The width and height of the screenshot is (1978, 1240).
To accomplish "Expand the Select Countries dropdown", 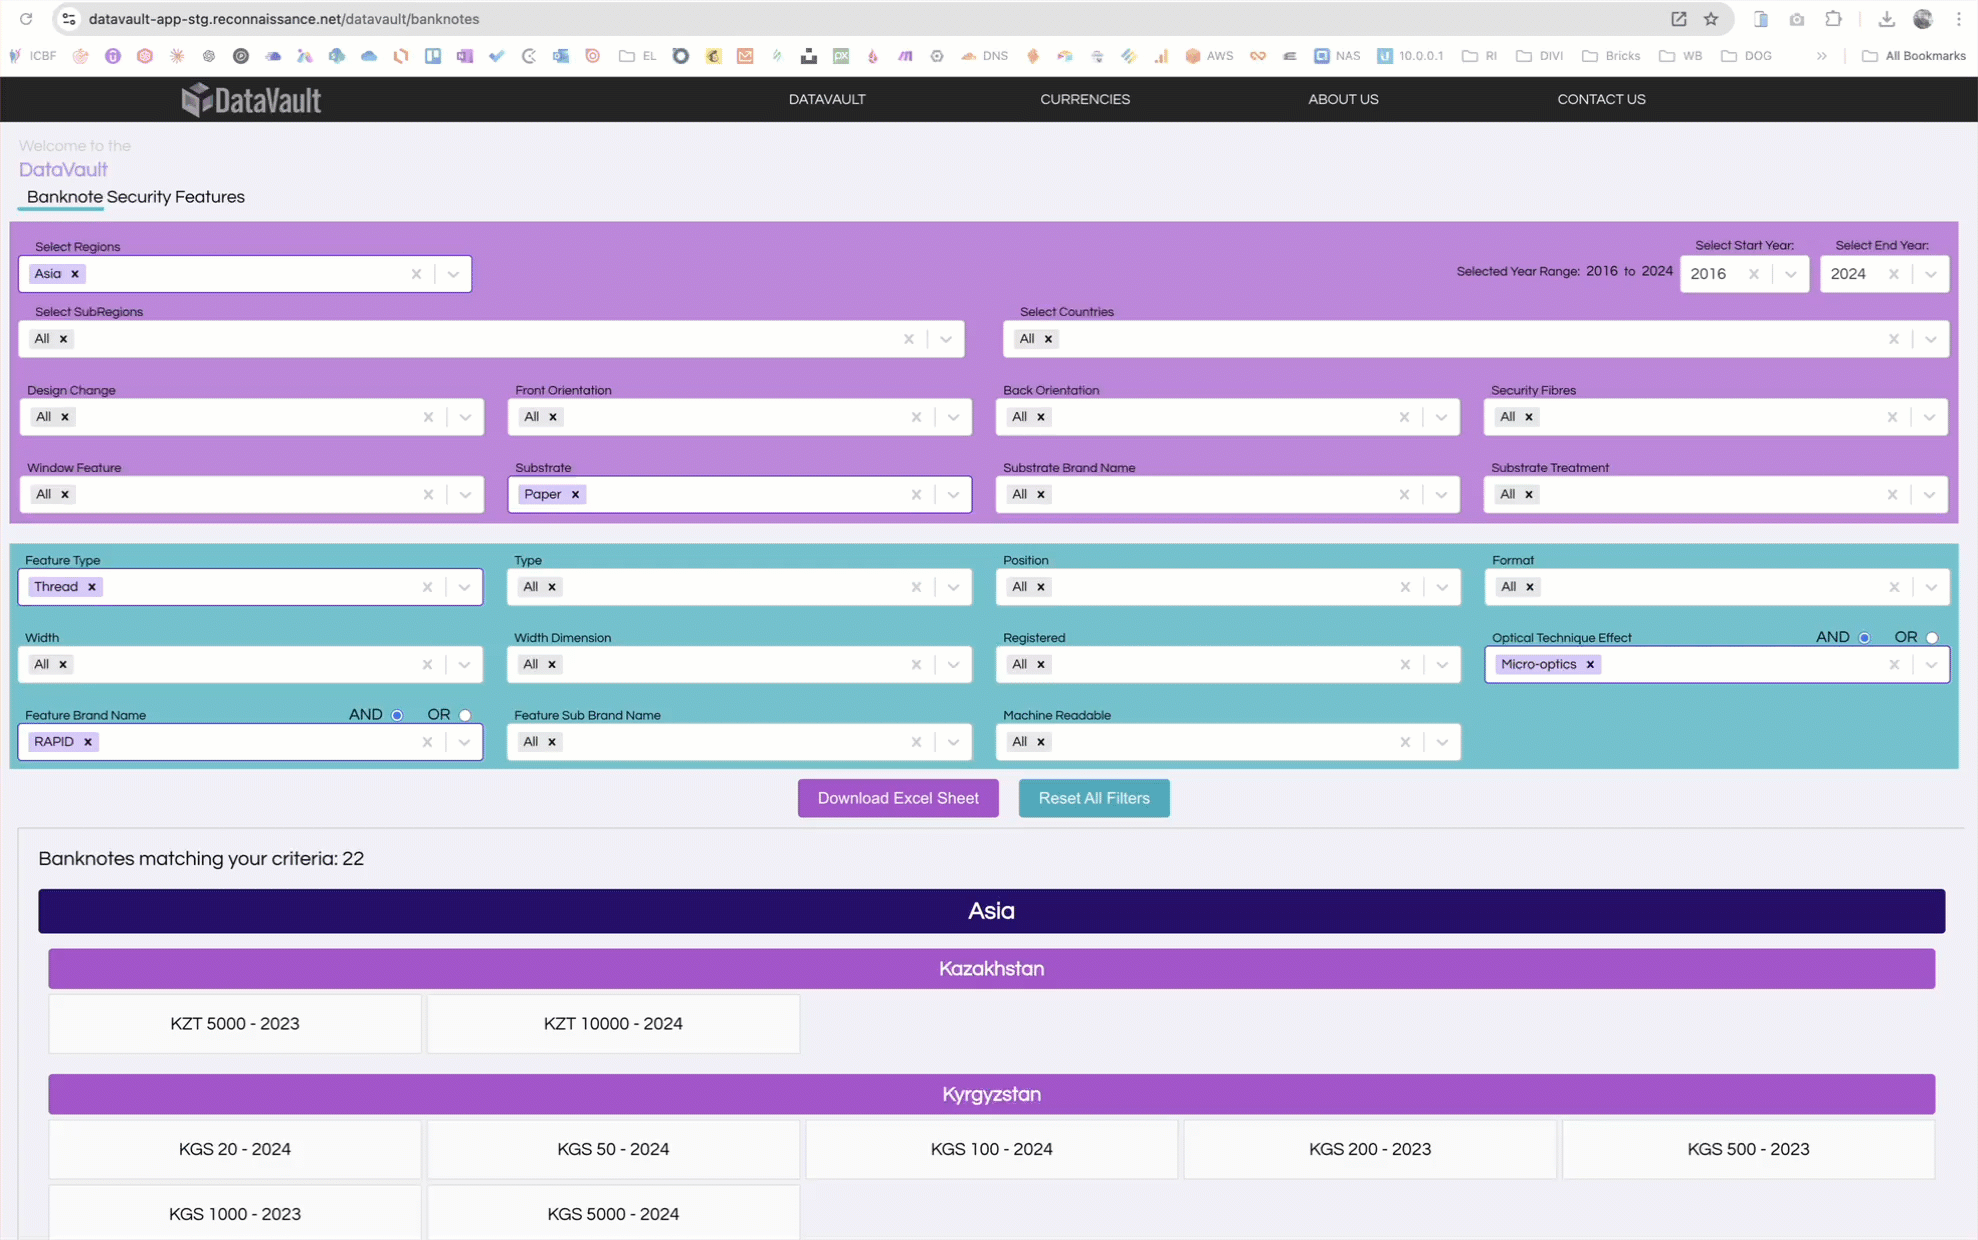I will coord(1931,338).
